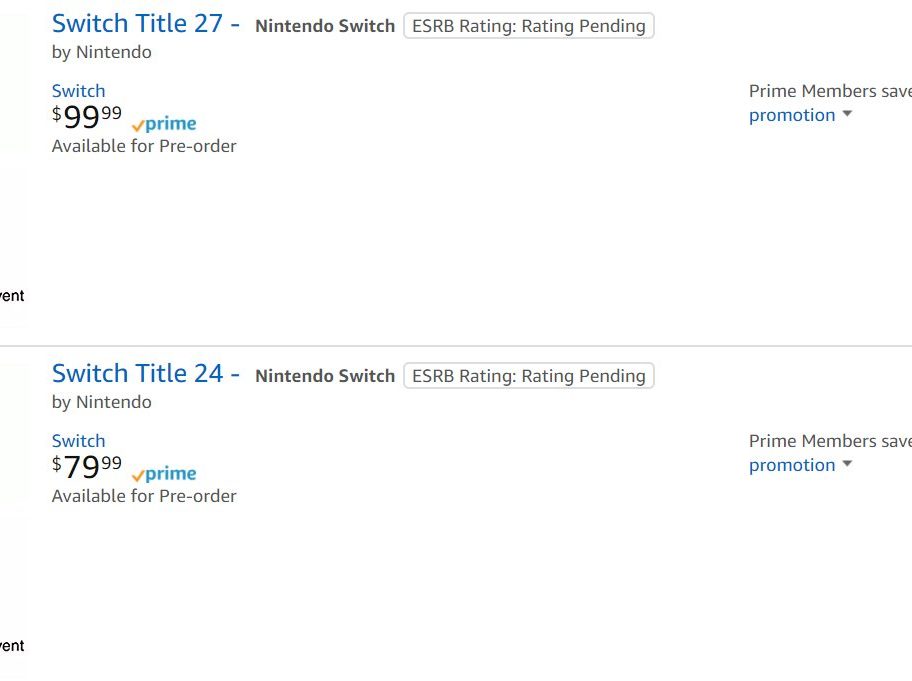Click the Prime logo beside the $99.99 price
This screenshot has width=912, height=681.
164,124
